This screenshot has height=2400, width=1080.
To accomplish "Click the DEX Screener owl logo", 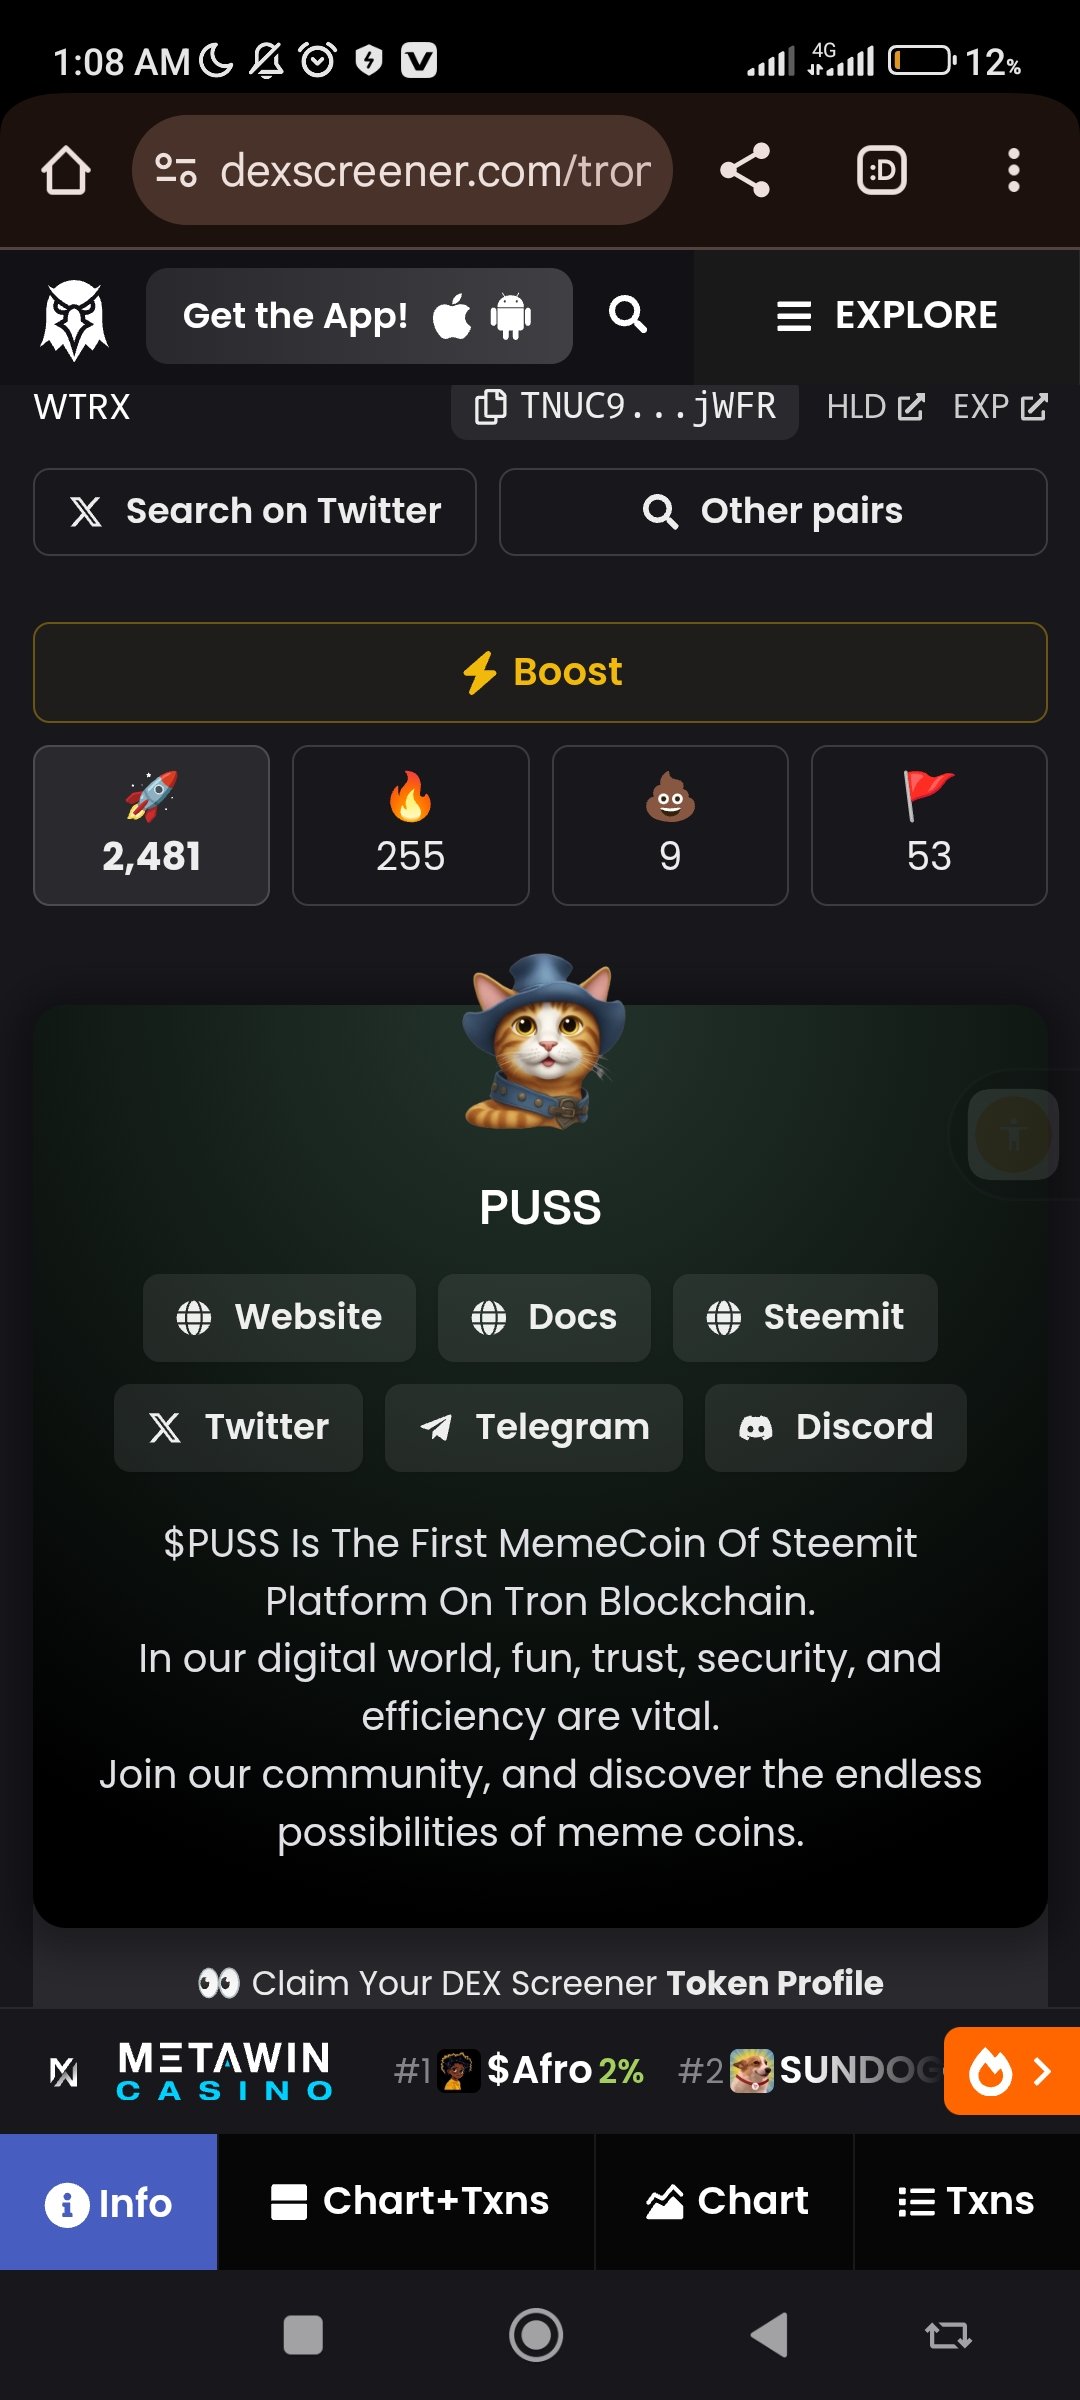I will coord(74,318).
